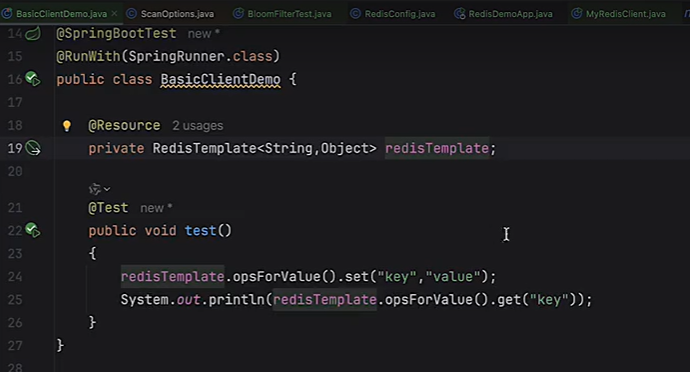Click the BasicClientDemo class name

(220, 79)
